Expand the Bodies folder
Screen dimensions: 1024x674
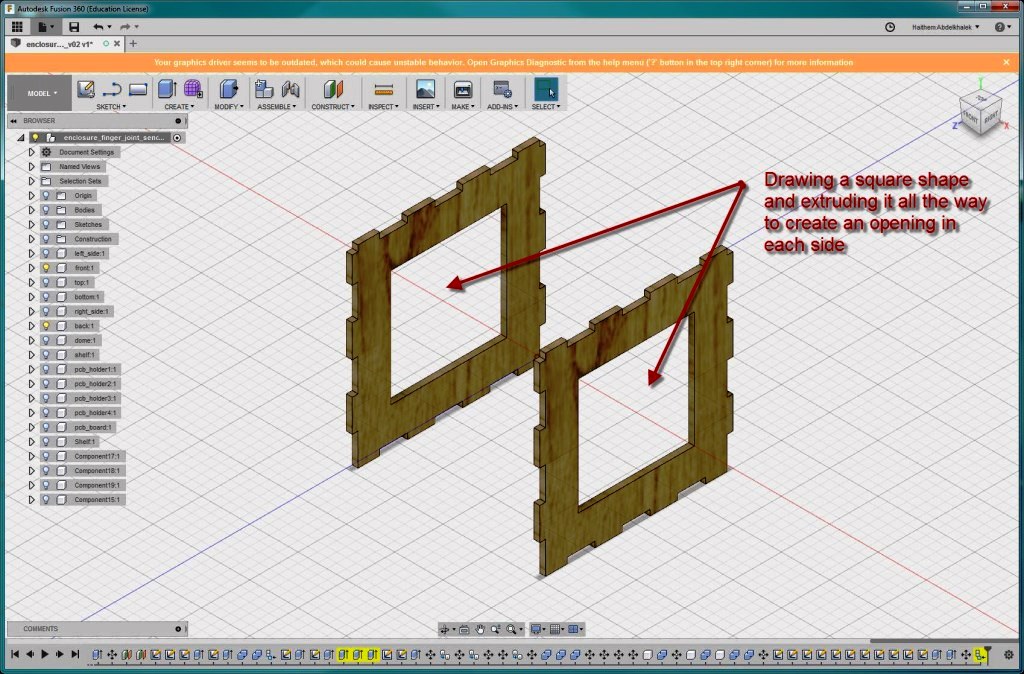(31, 210)
